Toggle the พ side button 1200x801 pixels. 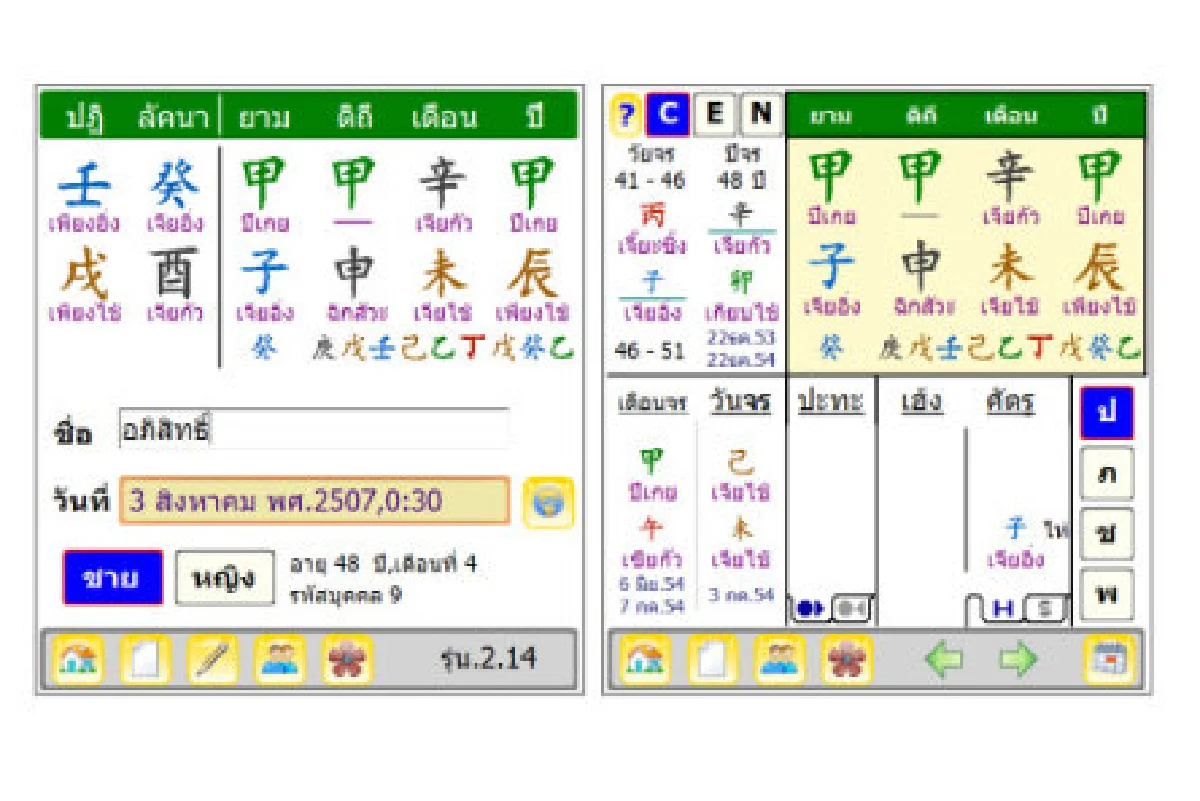(x=1107, y=594)
